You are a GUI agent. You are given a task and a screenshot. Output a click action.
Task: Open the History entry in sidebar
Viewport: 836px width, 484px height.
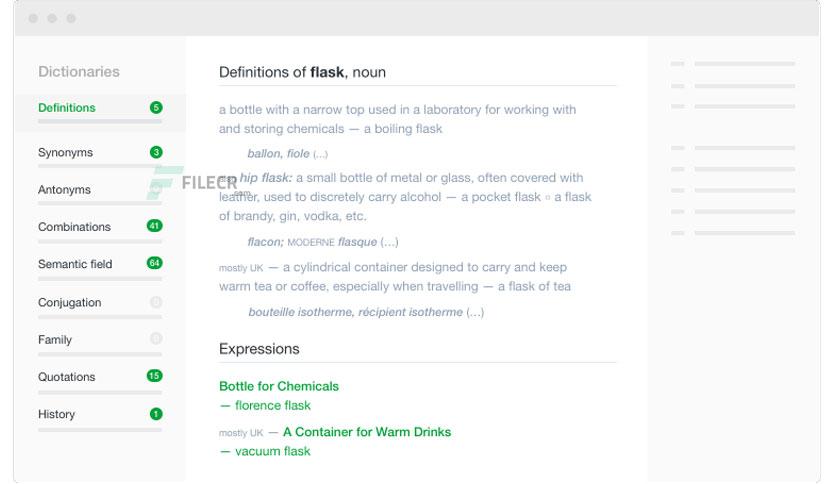click(57, 415)
